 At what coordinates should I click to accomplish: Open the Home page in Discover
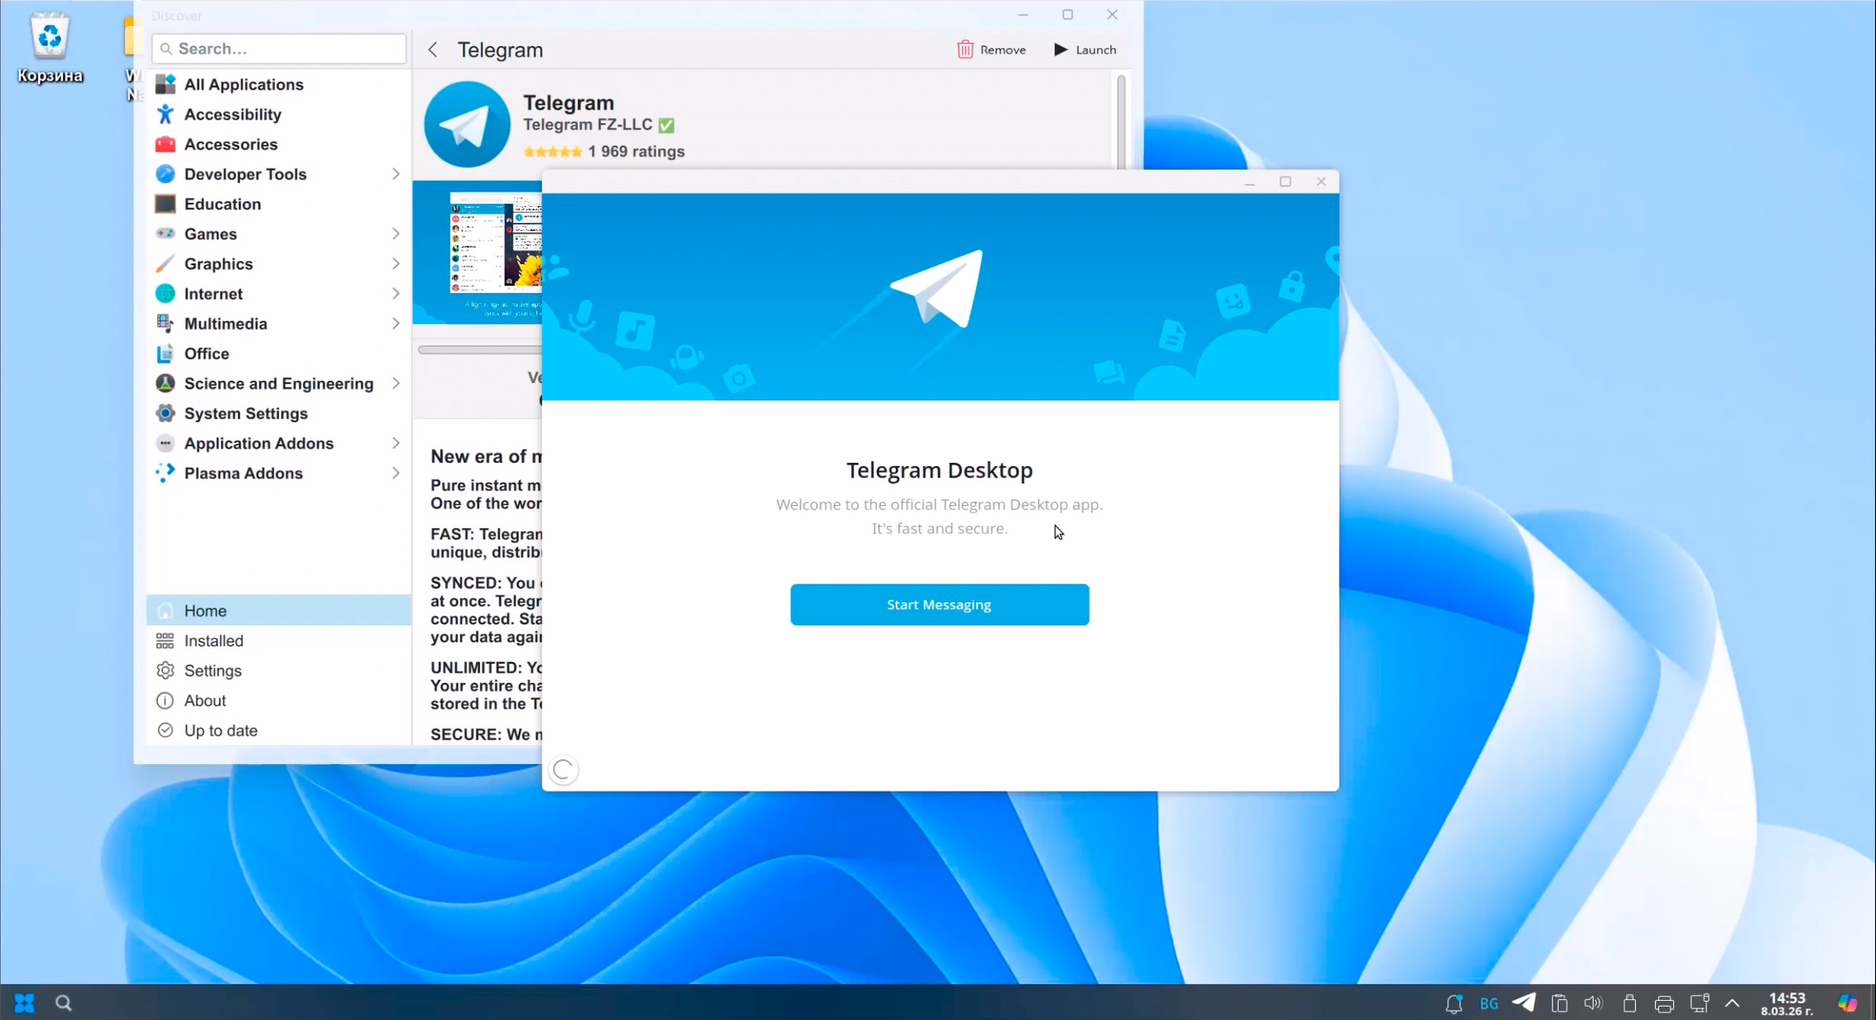coord(279,611)
